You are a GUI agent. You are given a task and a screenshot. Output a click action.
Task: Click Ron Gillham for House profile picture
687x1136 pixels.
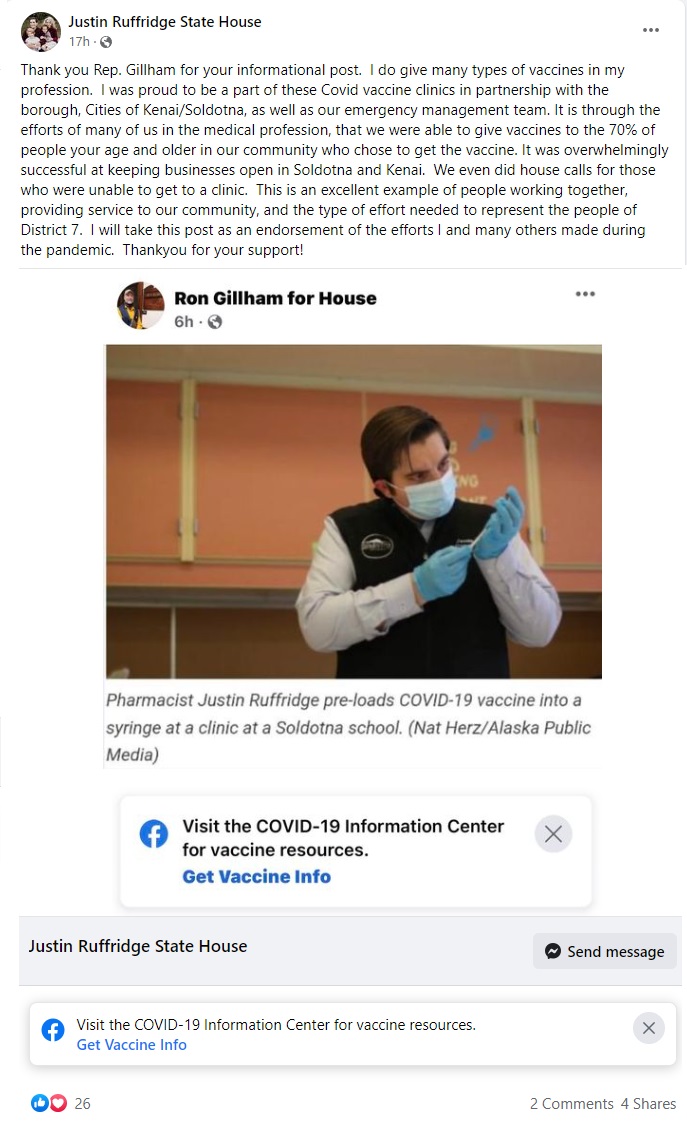(141, 305)
